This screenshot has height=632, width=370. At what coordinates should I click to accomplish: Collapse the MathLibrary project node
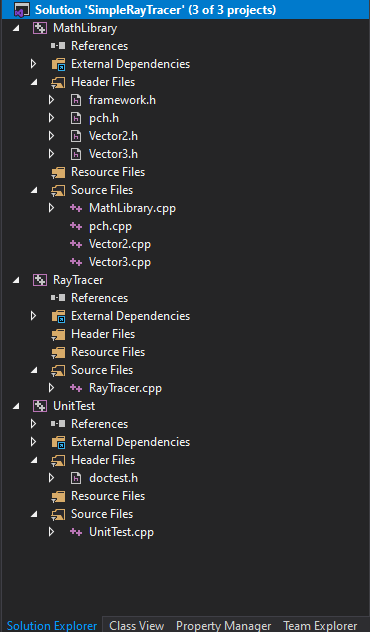[16, 29]
